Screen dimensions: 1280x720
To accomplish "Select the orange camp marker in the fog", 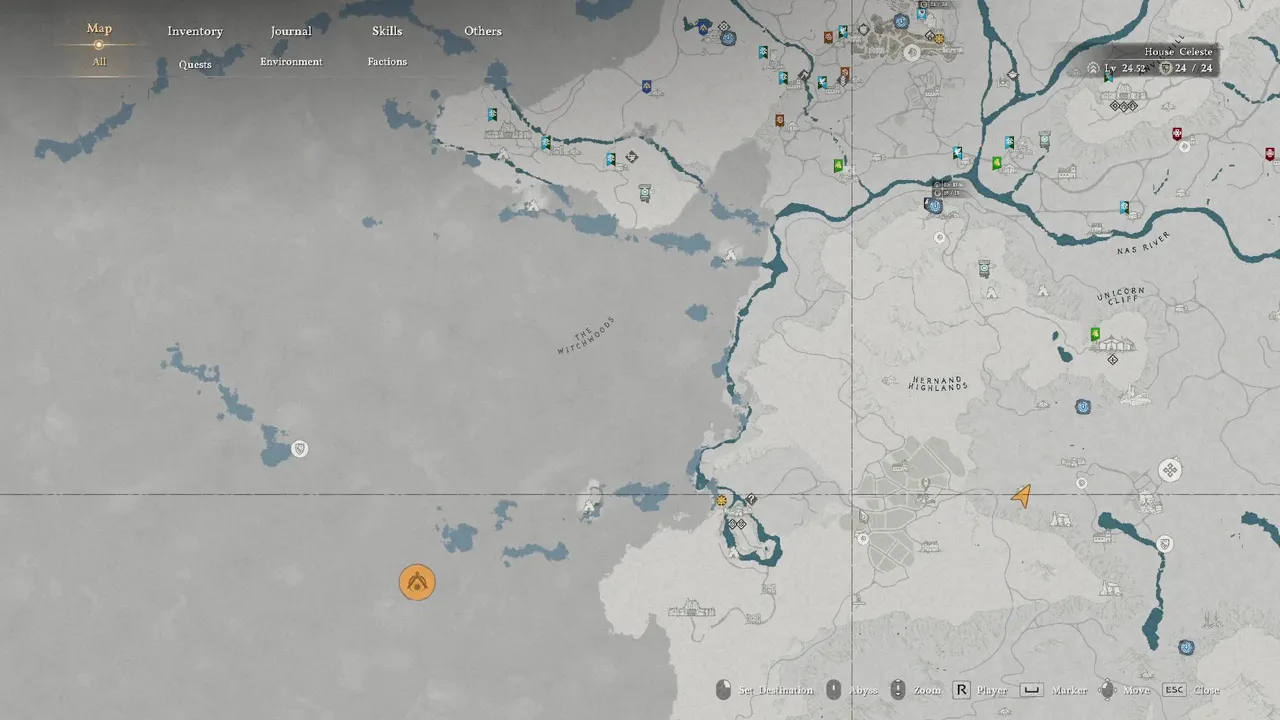I will click(x=417, y=582).
